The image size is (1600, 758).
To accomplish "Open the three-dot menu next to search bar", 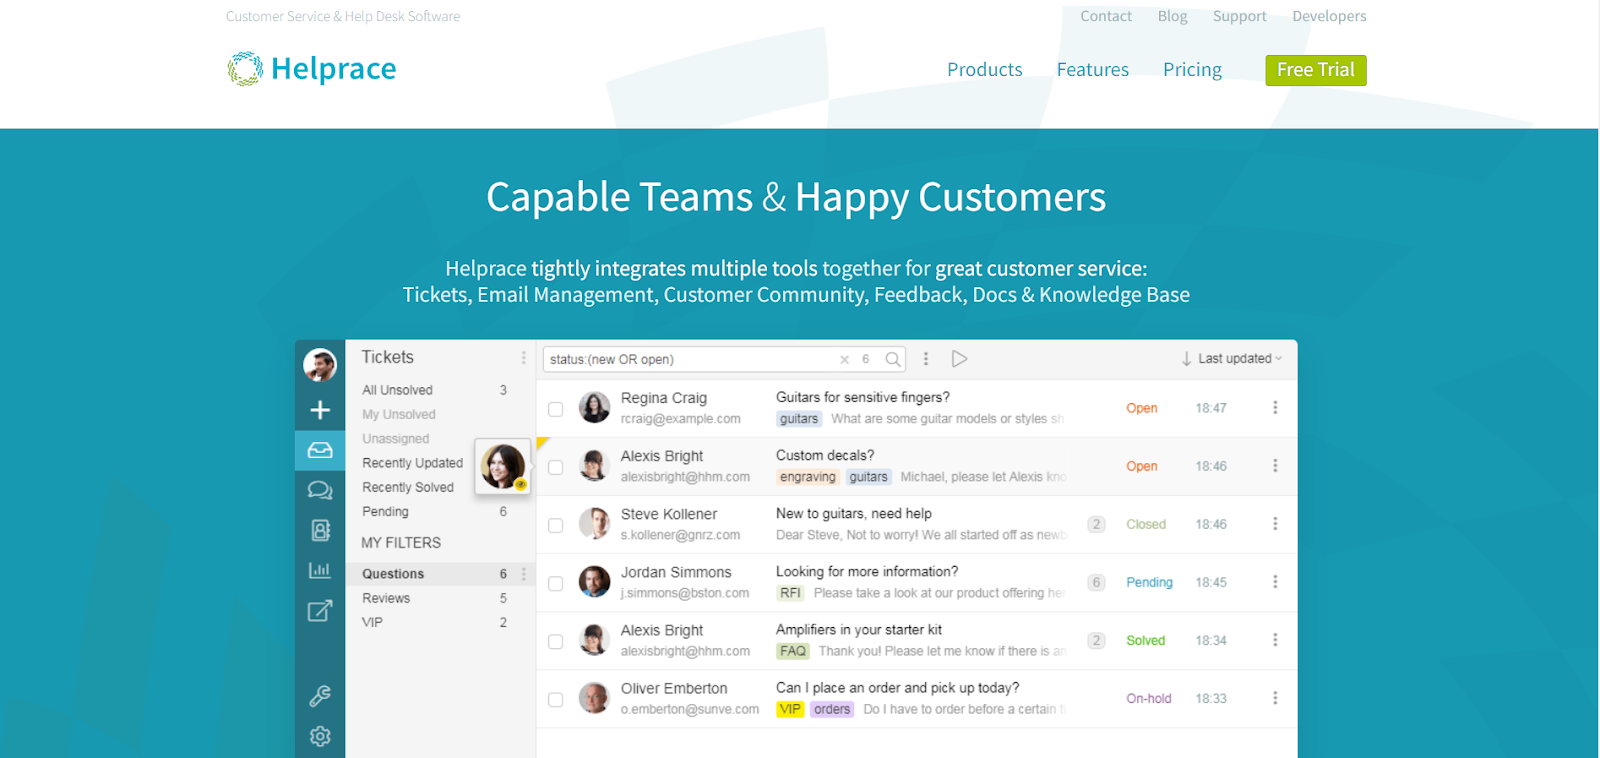I will (926, 358).
